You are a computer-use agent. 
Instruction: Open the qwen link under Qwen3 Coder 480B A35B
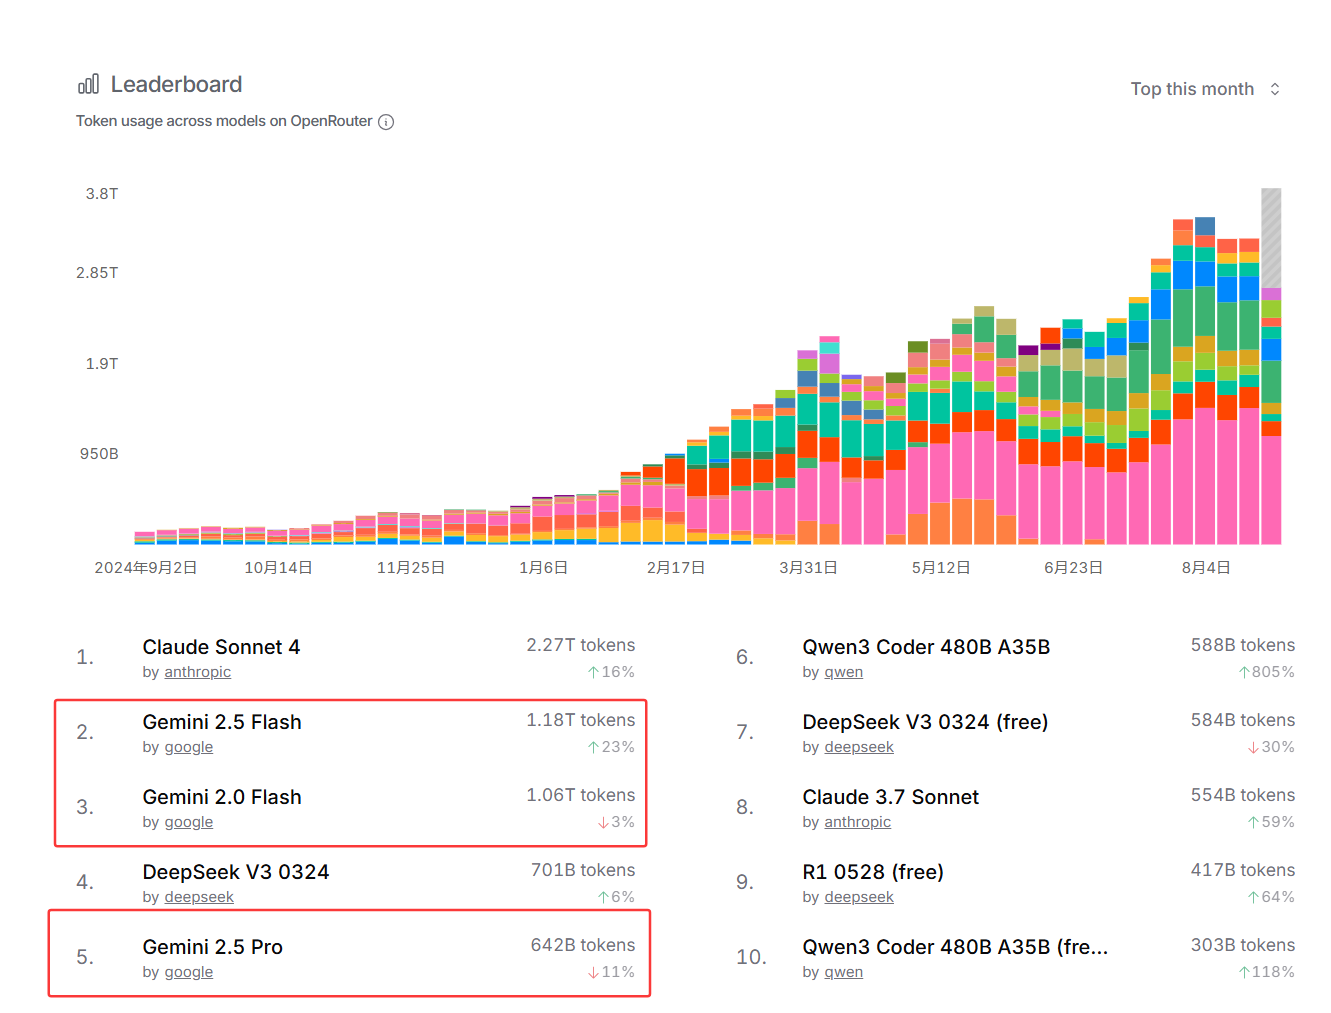coord(843,672)
